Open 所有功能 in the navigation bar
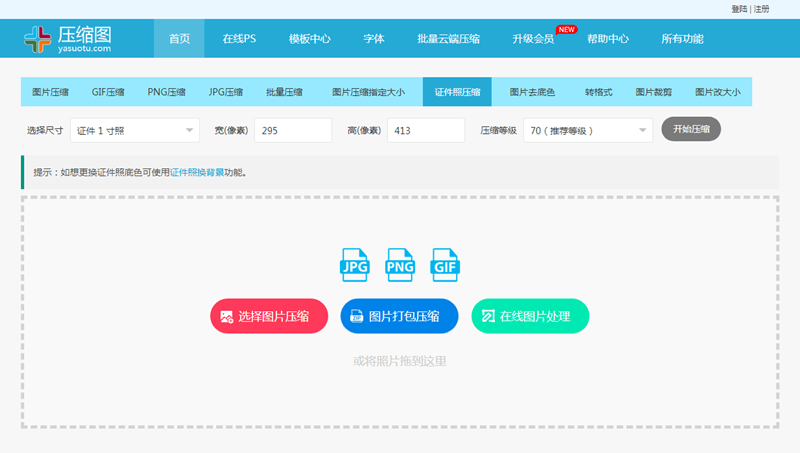Image resolution: width=800 pixels, height=453 pixels. click(683, 39)
